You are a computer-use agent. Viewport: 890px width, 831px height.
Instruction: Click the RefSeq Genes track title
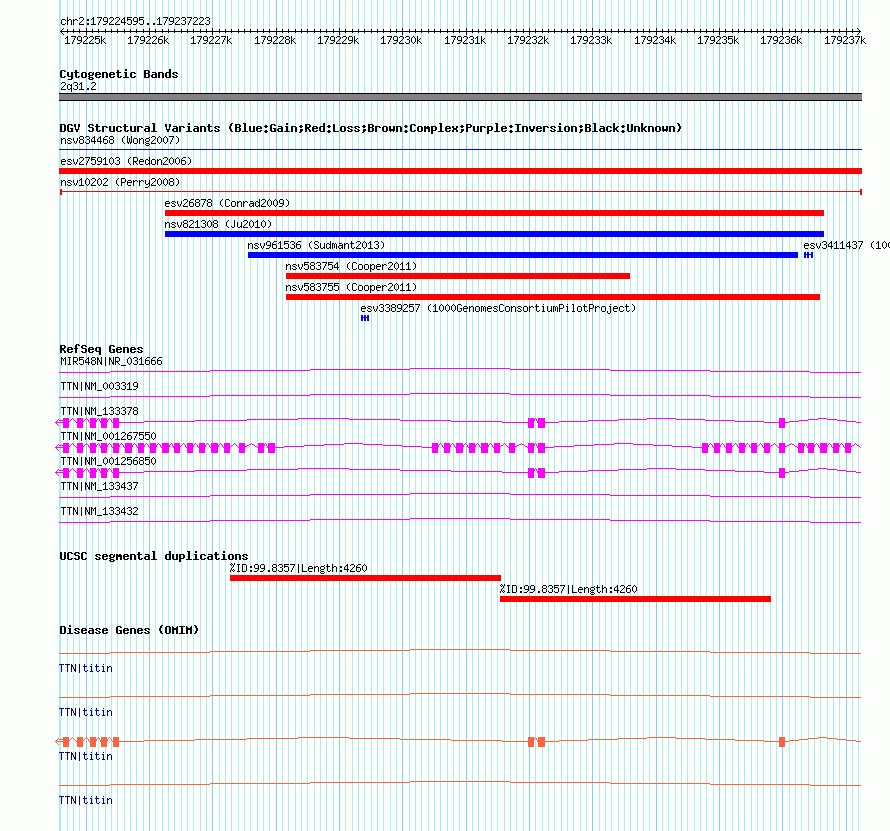click(101, 349)
